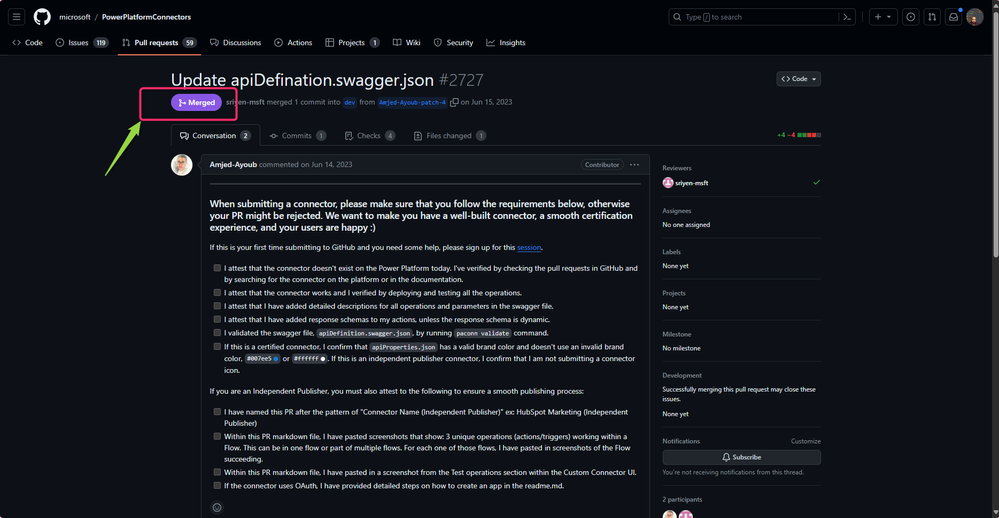Switch to the Conversation tab

[215, 136]
